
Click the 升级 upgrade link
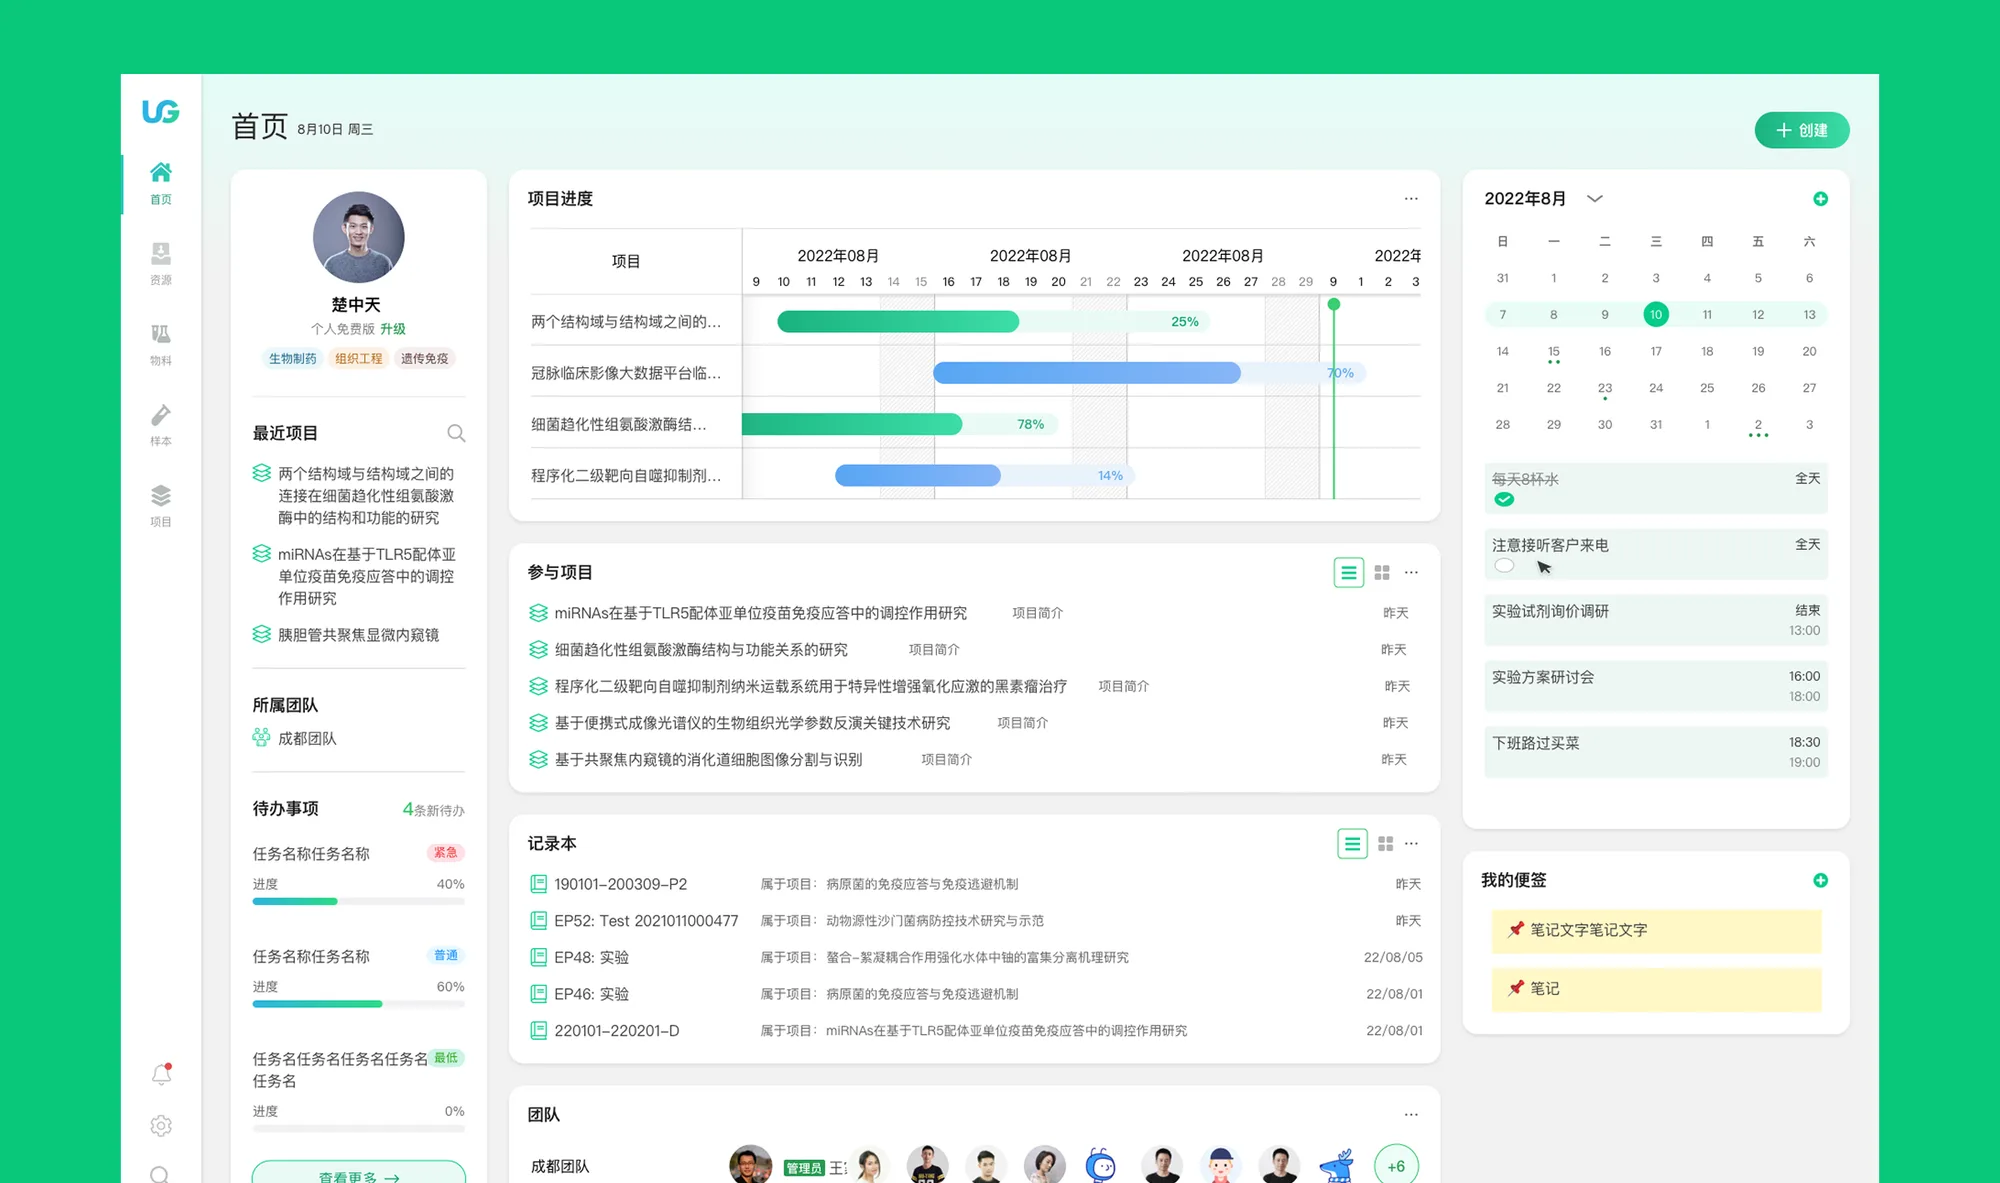click(x=393, y=329)
